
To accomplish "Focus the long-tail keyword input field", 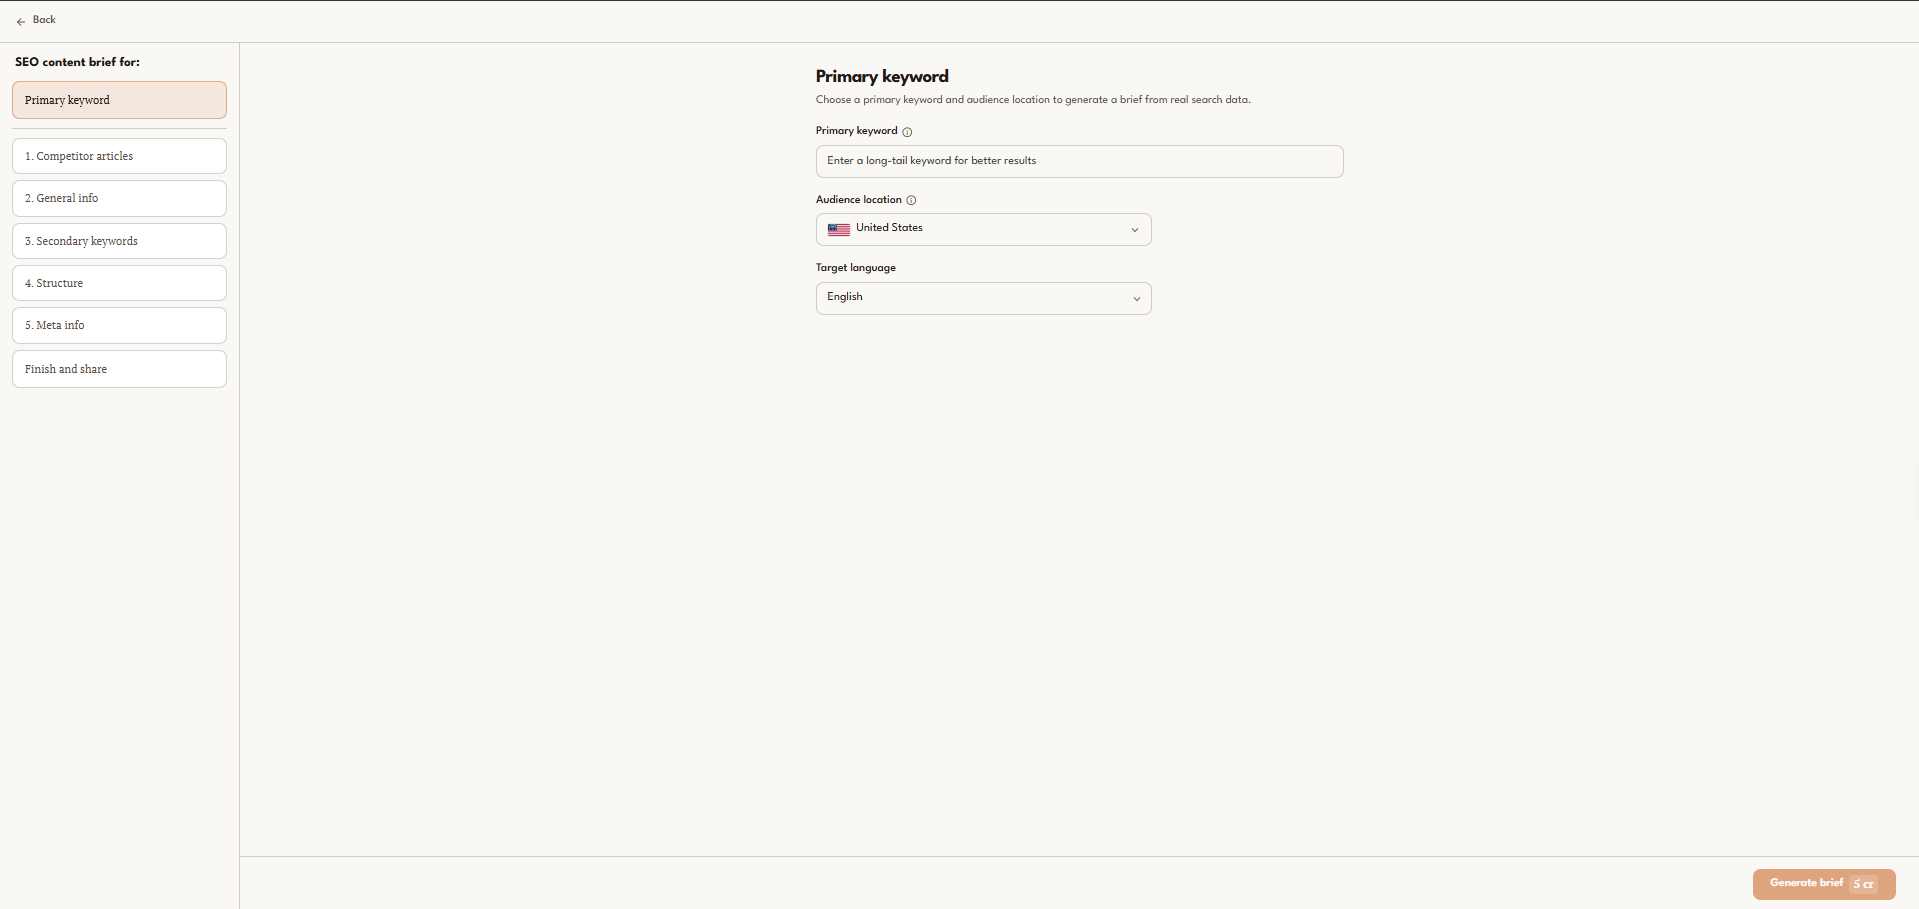I will tap(1079, 161).
